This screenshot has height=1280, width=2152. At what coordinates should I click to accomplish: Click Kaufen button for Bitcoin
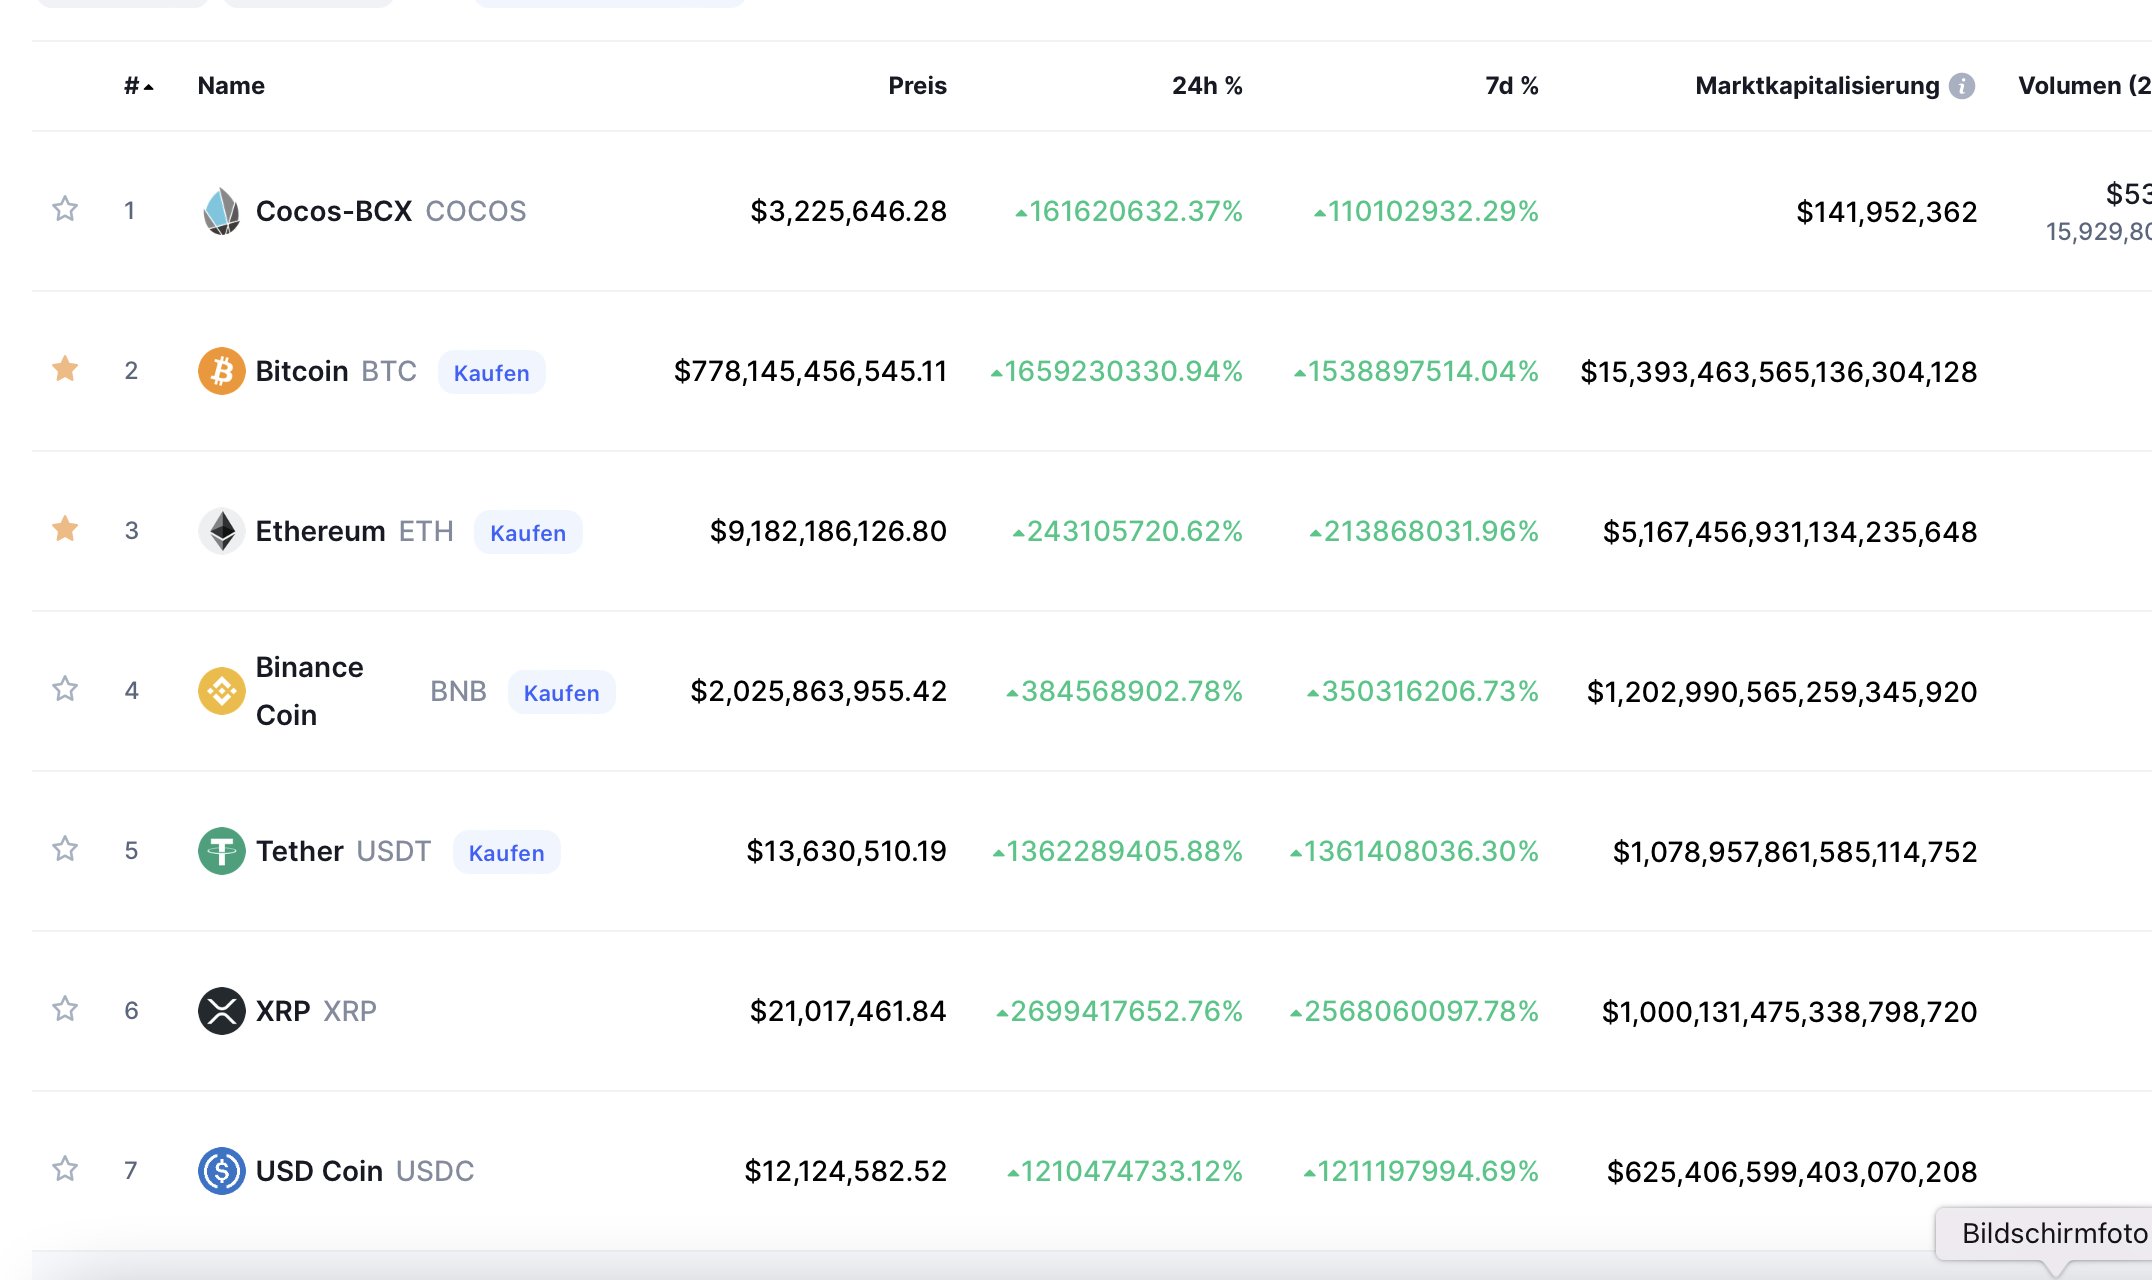click(491, 372)
